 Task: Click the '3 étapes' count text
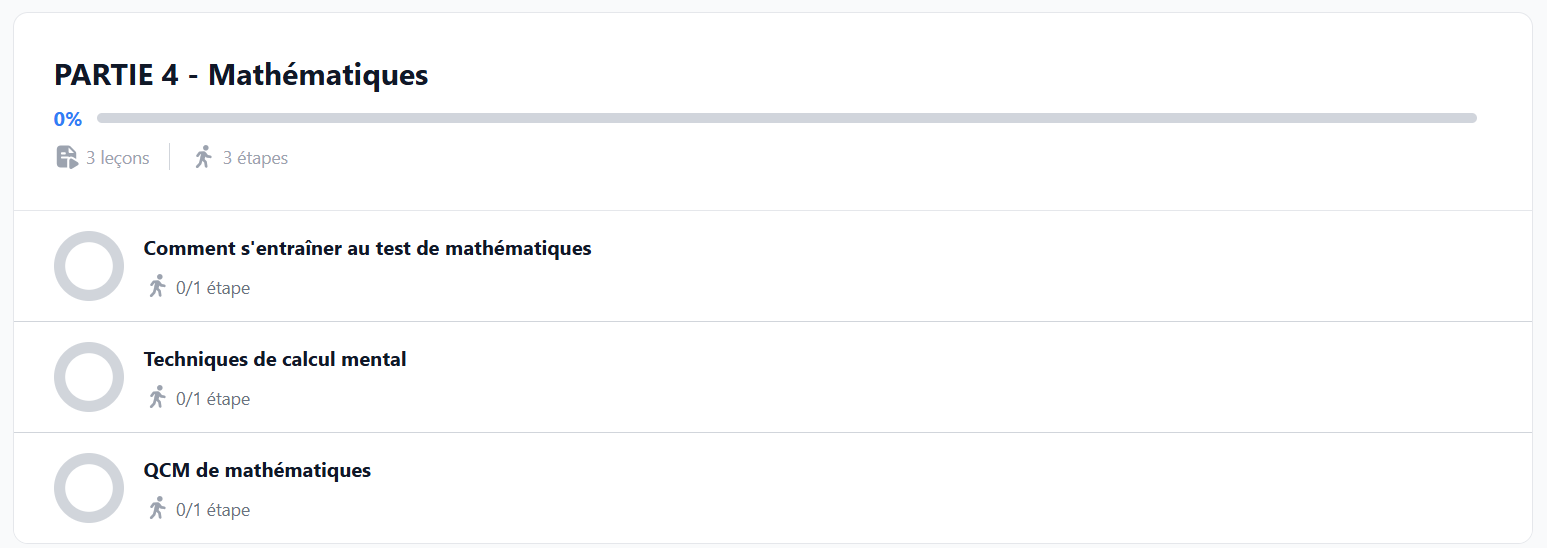[x=255, y=158]
